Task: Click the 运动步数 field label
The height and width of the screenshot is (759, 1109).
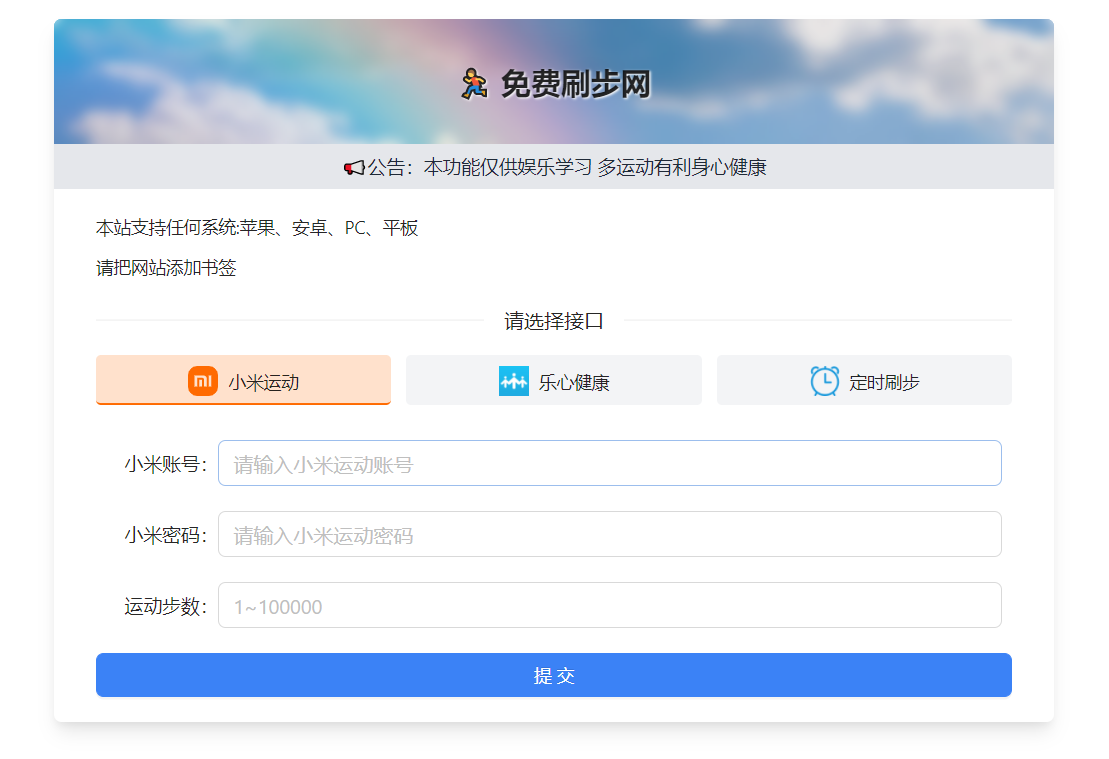Action: (165, 606)
